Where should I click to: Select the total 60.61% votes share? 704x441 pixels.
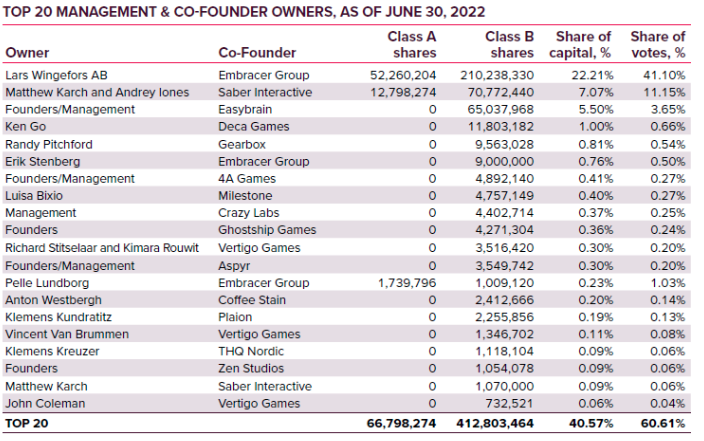[663, 423]
